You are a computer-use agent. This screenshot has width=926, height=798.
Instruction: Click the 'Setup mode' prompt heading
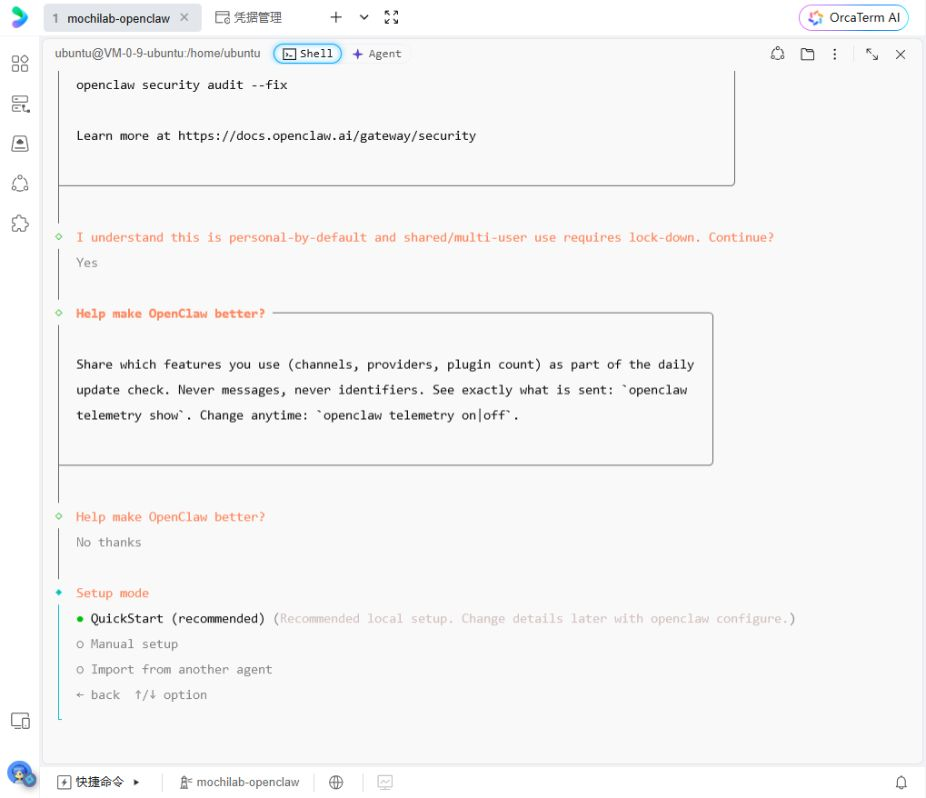pos(112,593)
